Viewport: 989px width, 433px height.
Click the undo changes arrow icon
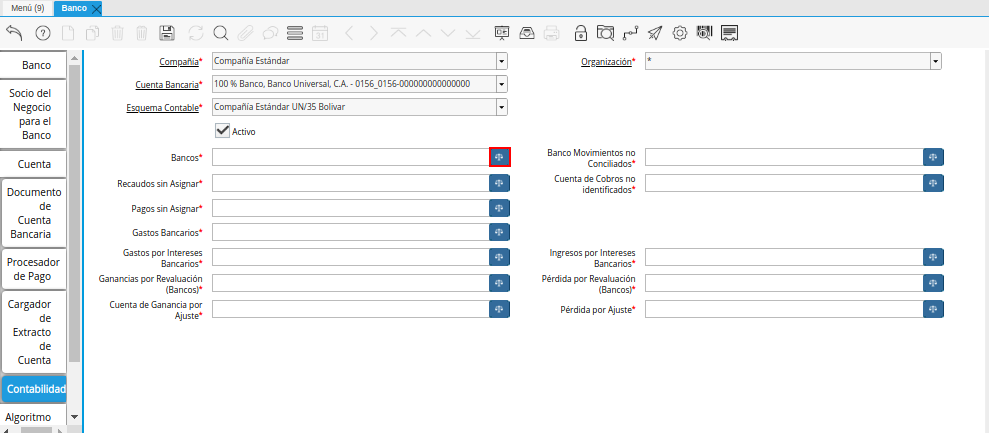14,33
